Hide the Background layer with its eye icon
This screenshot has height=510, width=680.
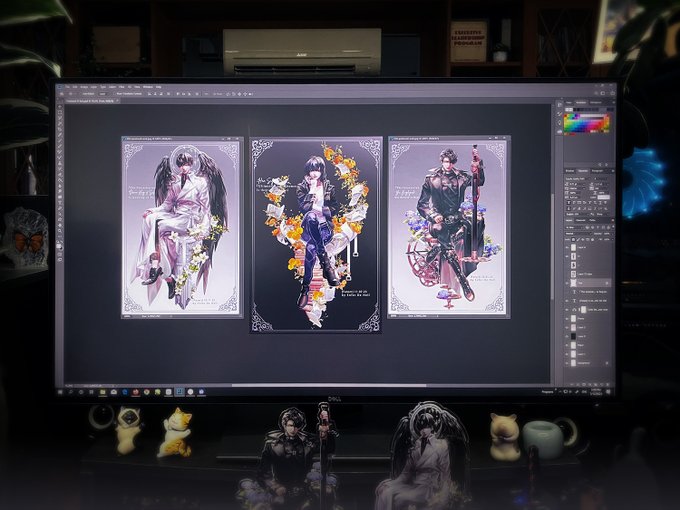click(567, 363)
